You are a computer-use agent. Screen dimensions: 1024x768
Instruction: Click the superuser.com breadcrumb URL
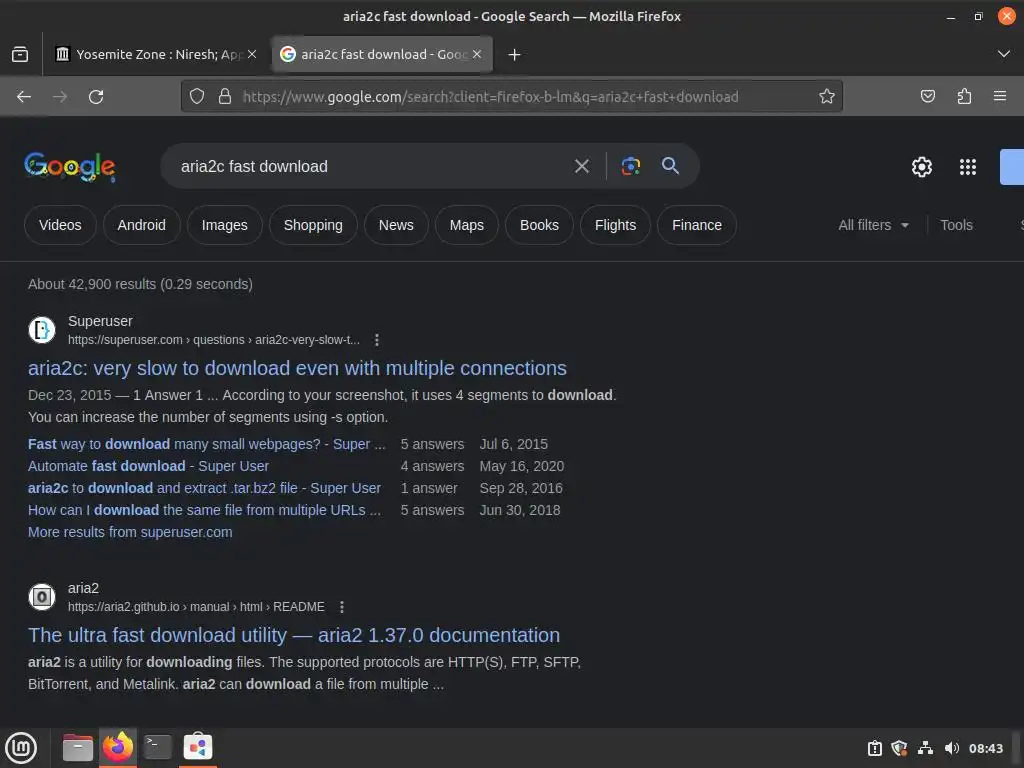point(214,340)
